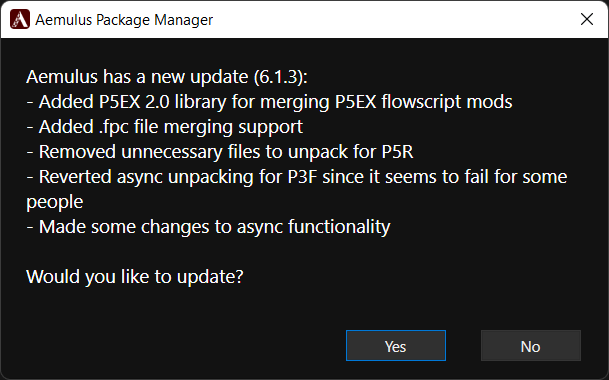The height and width of the screenshot is (380, 609).
Task: Select the P5EX 2.0 library changelog line
Action: (x=269, y=102)
